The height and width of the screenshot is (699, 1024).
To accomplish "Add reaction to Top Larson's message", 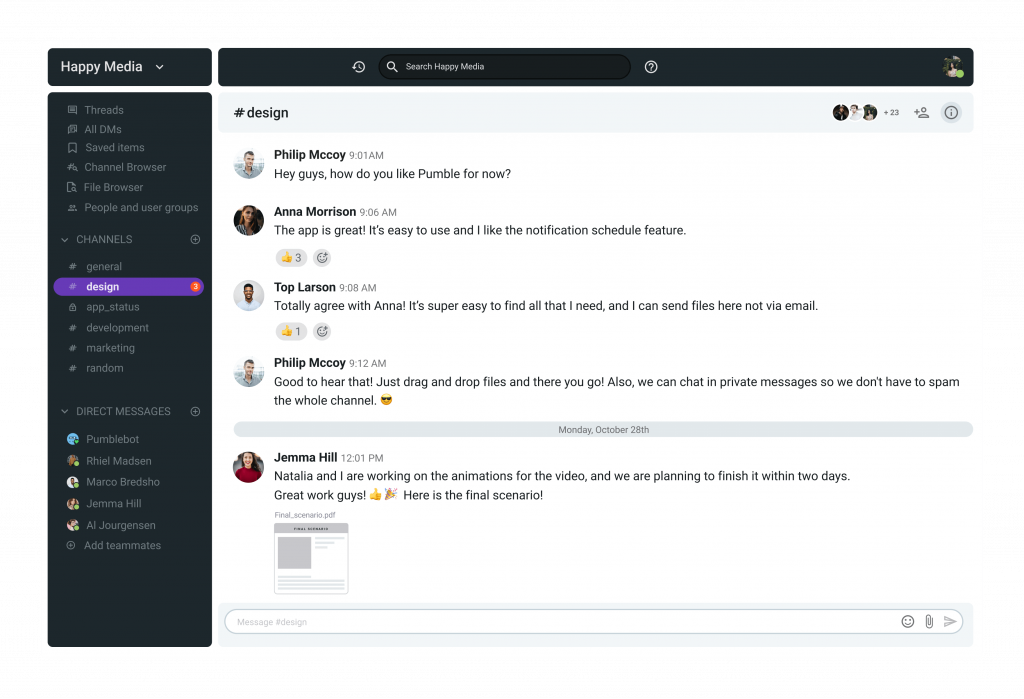I will pyautogui.click(x=322, y=331).
